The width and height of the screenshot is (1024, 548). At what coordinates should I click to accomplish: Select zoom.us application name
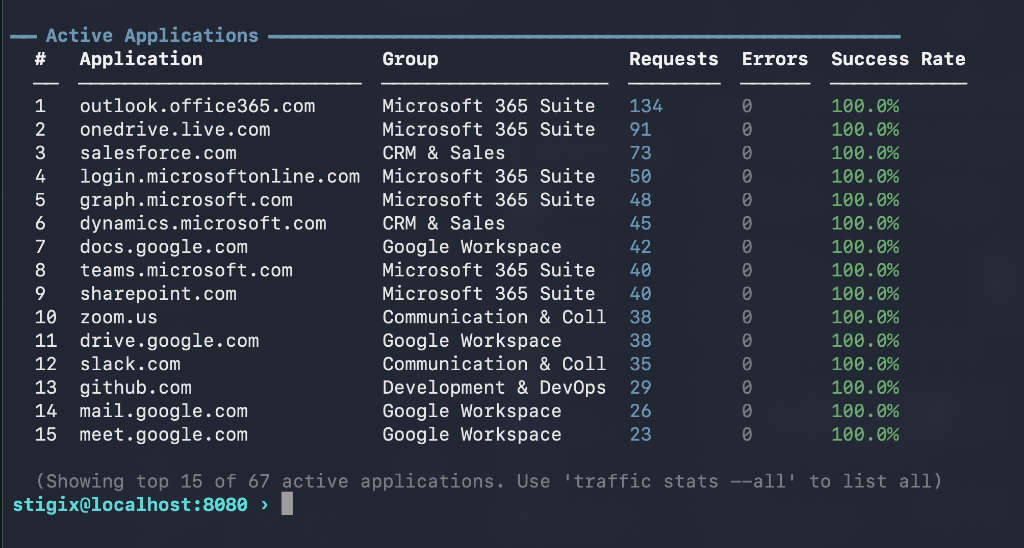click(119, 317)
